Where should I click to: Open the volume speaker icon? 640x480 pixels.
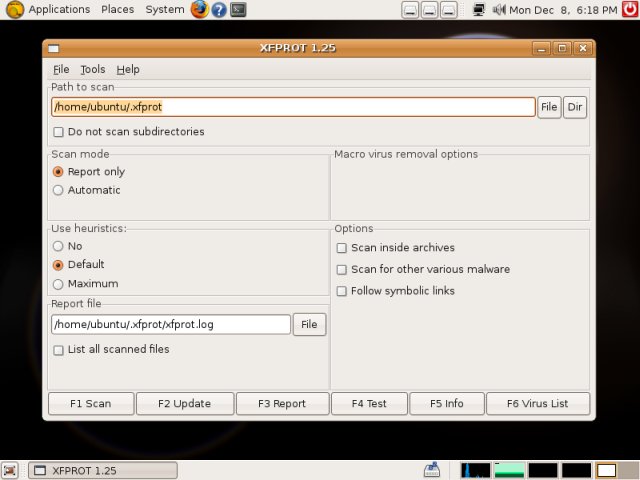(x=498, y=9)
